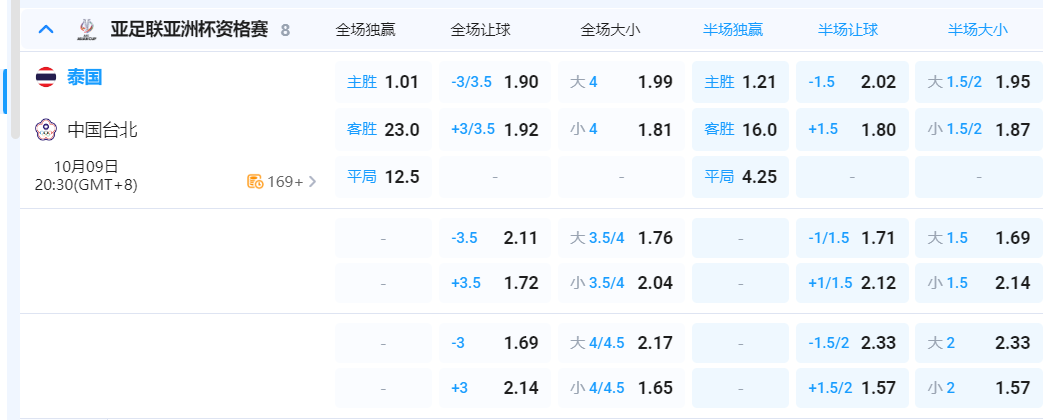
Task: Click the AFC Asian Cup league logo
Action: [x=86, y=29]
